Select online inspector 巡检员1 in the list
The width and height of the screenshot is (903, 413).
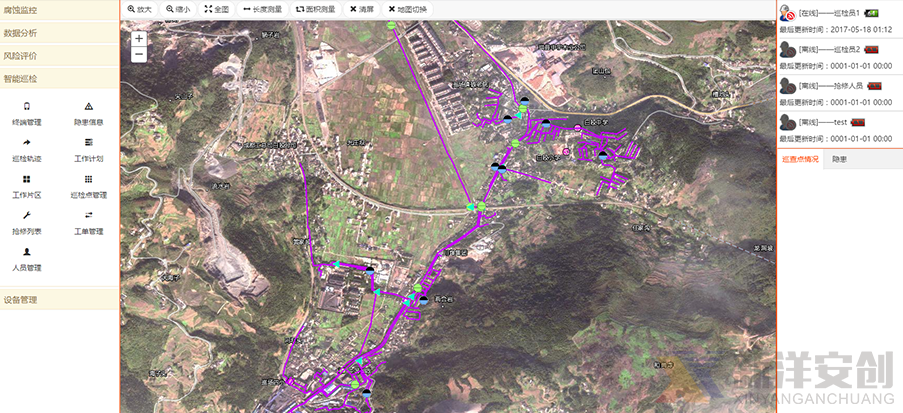830,14
